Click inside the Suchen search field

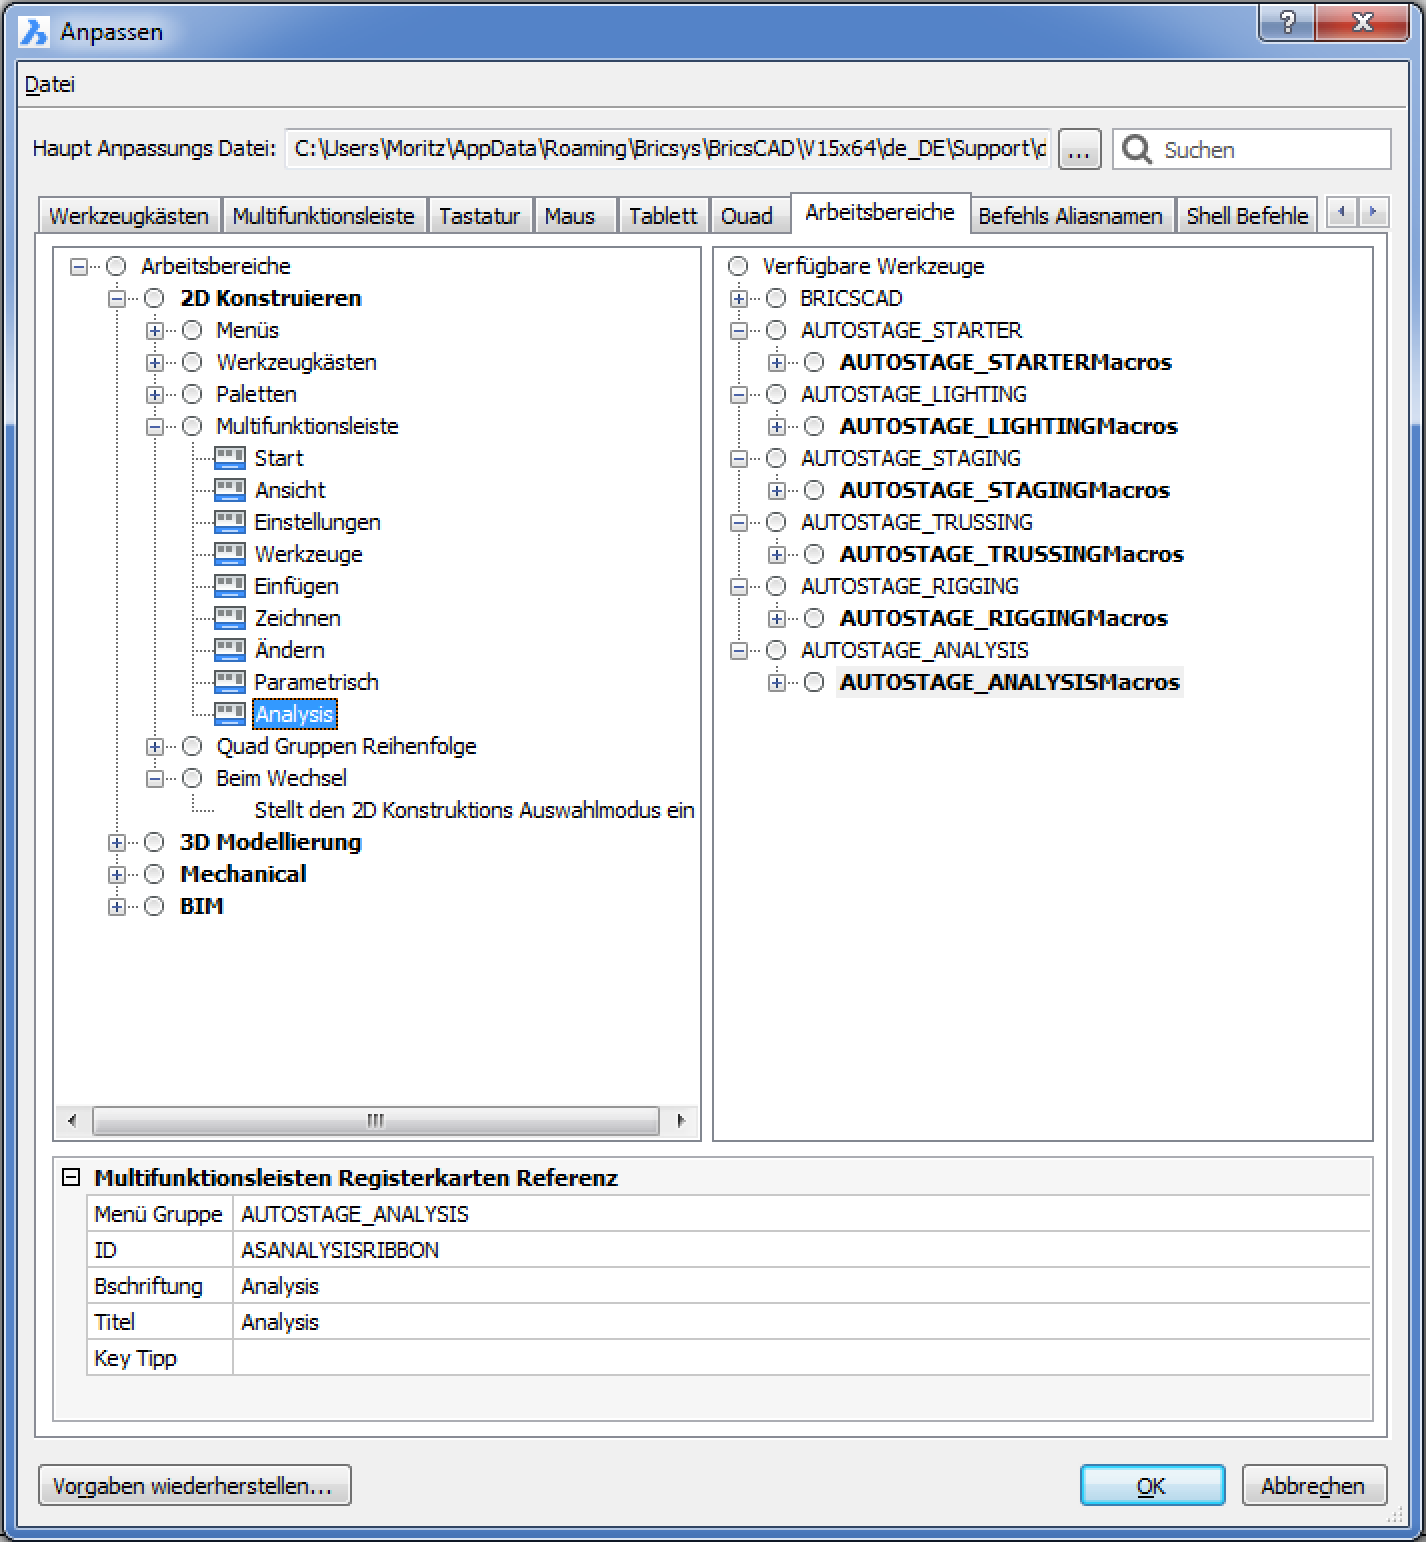click(x=1250, y=149)
